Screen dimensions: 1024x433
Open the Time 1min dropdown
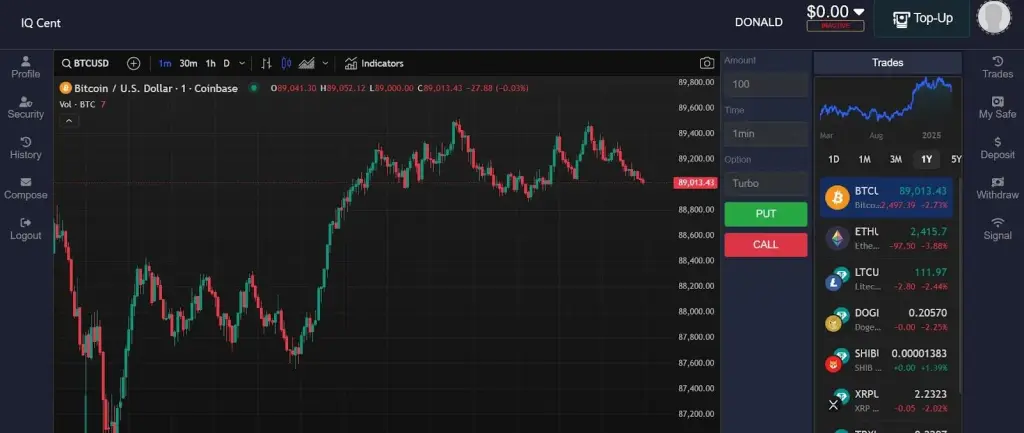[x=766, y=134]
